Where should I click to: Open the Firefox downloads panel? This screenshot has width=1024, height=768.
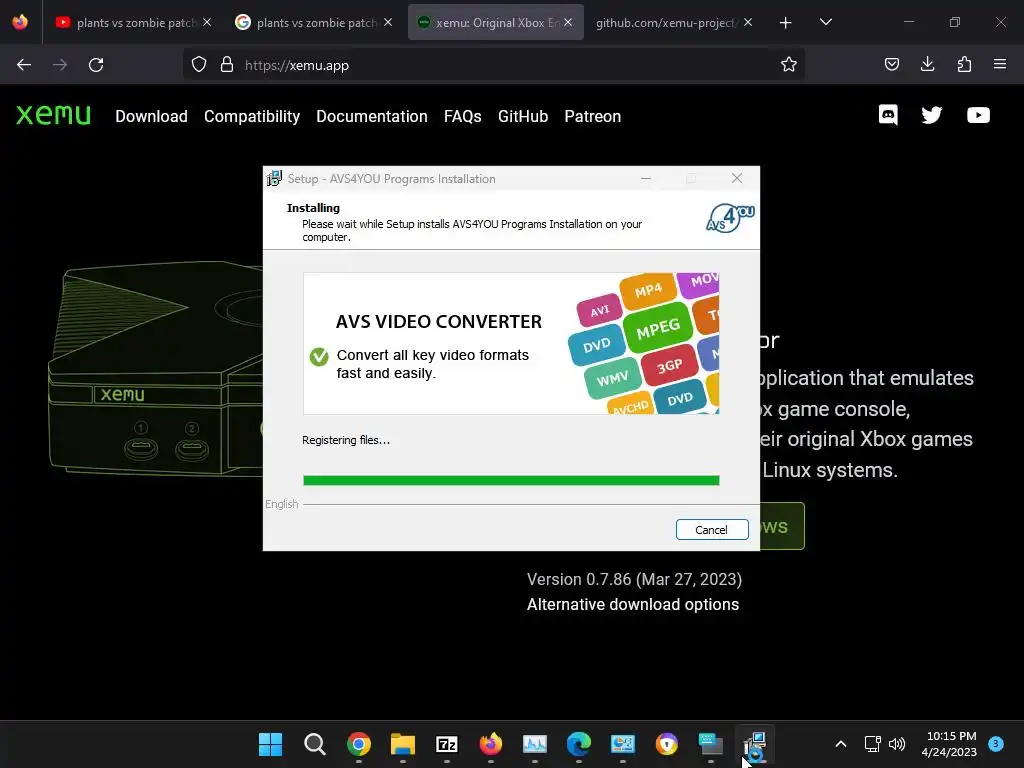927,64
